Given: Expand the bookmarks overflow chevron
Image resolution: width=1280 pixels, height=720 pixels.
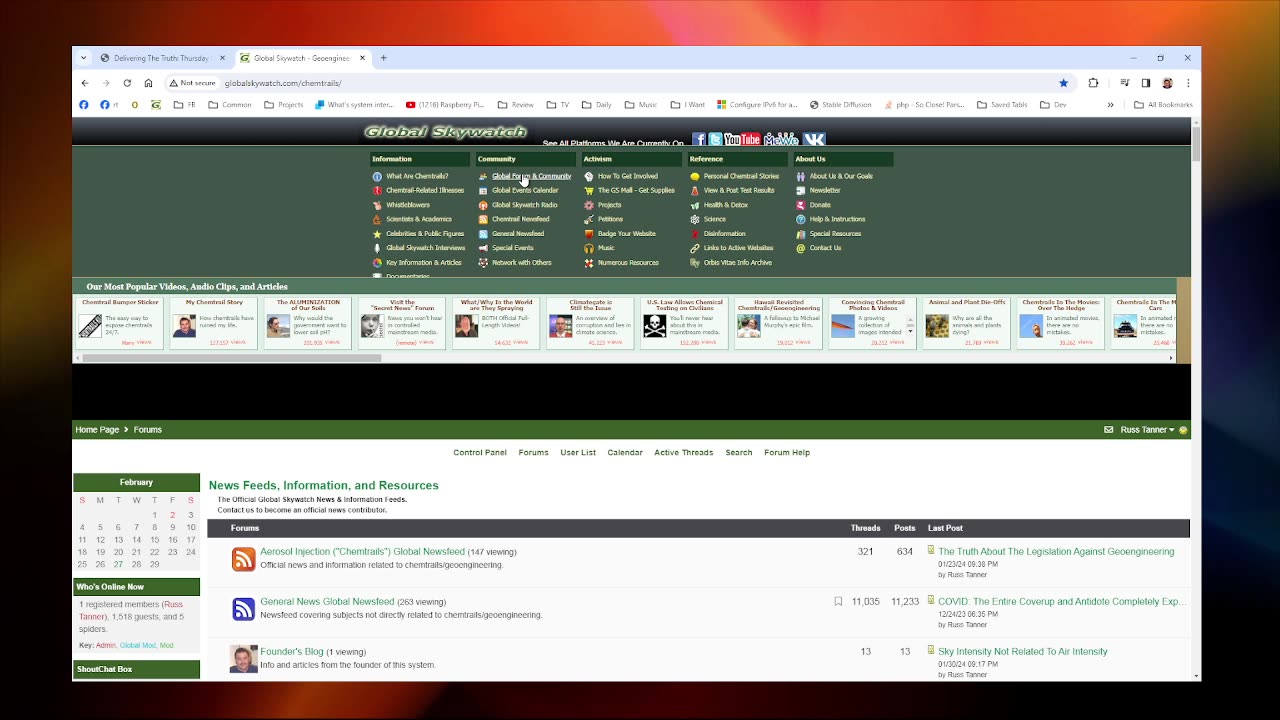Looking at the screenshot, I should click(1110, 105).
